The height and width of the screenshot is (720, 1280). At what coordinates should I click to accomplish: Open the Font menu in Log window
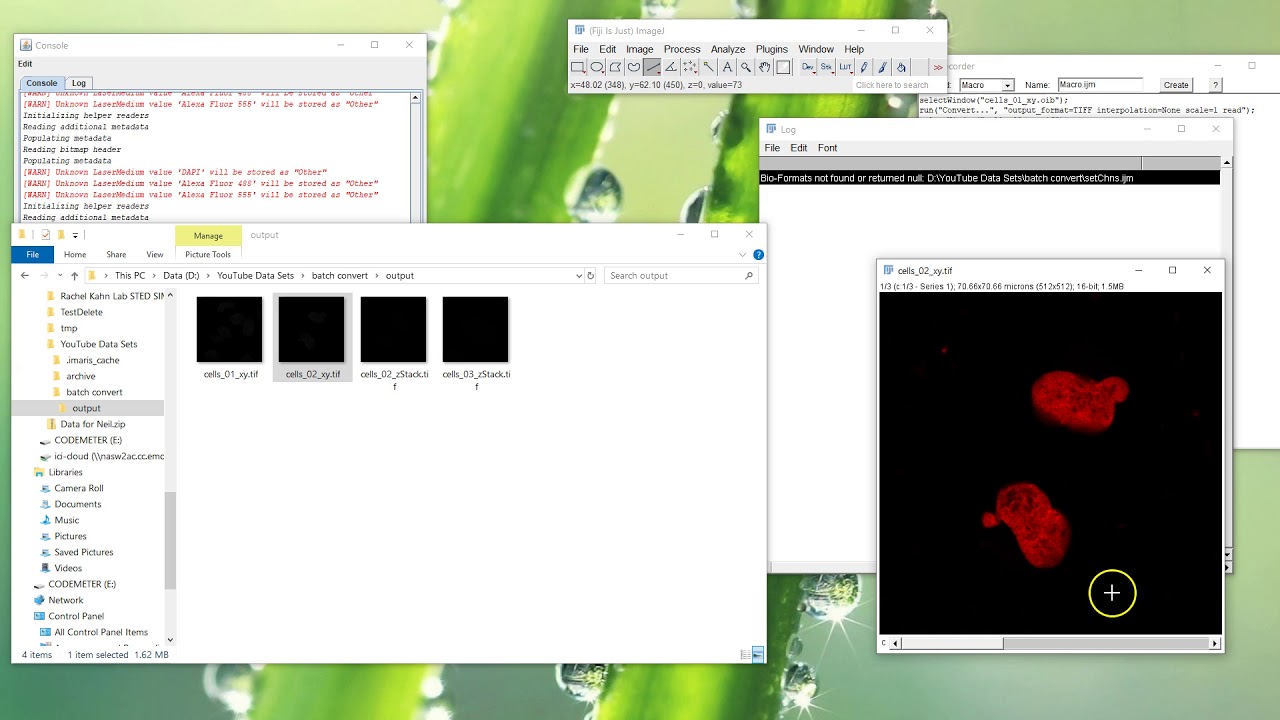tap(827, 148)
